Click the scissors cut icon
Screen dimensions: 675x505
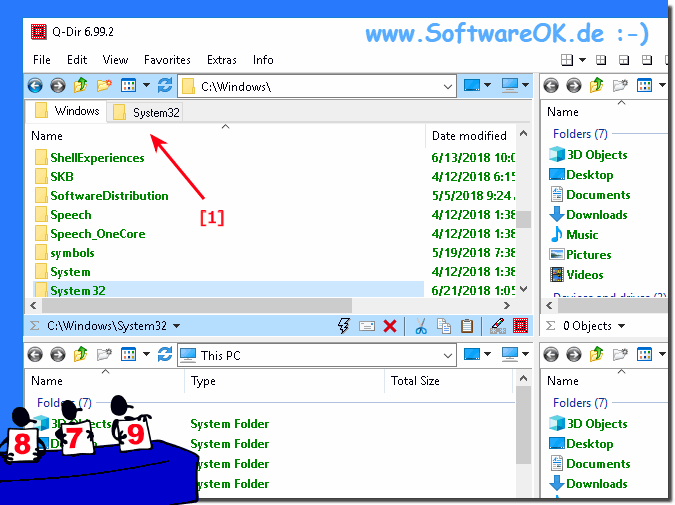pyautogui.click(x=421, y=326)
